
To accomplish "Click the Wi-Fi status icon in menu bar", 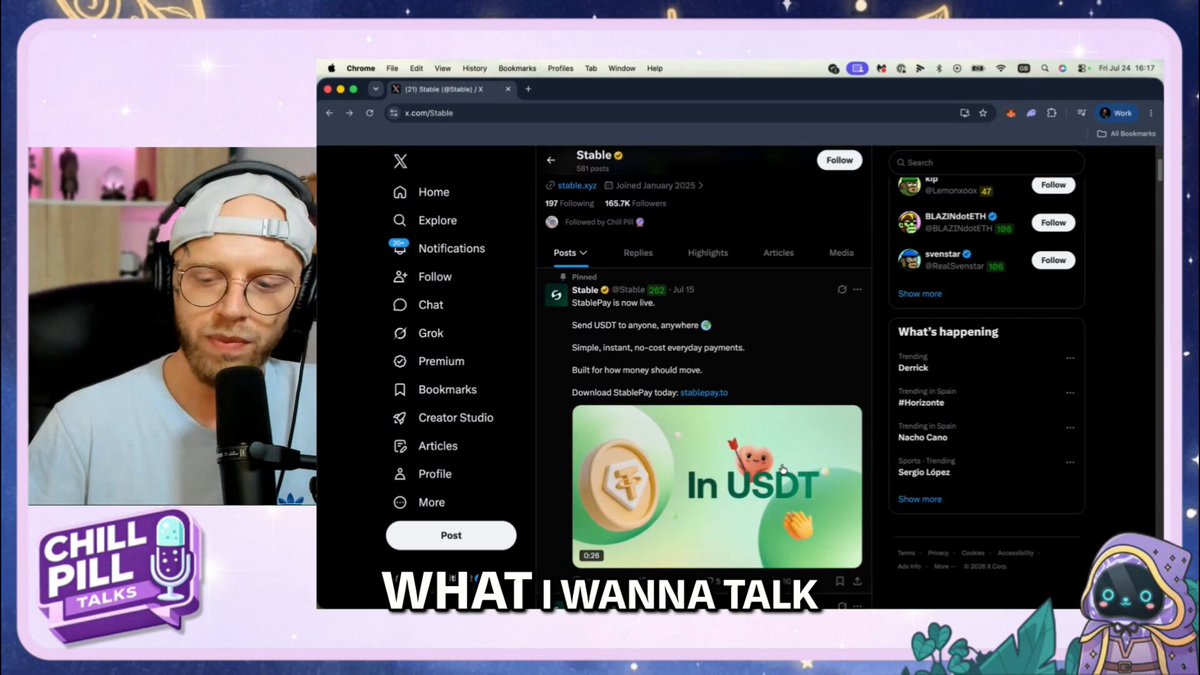I will [1001, 68].
